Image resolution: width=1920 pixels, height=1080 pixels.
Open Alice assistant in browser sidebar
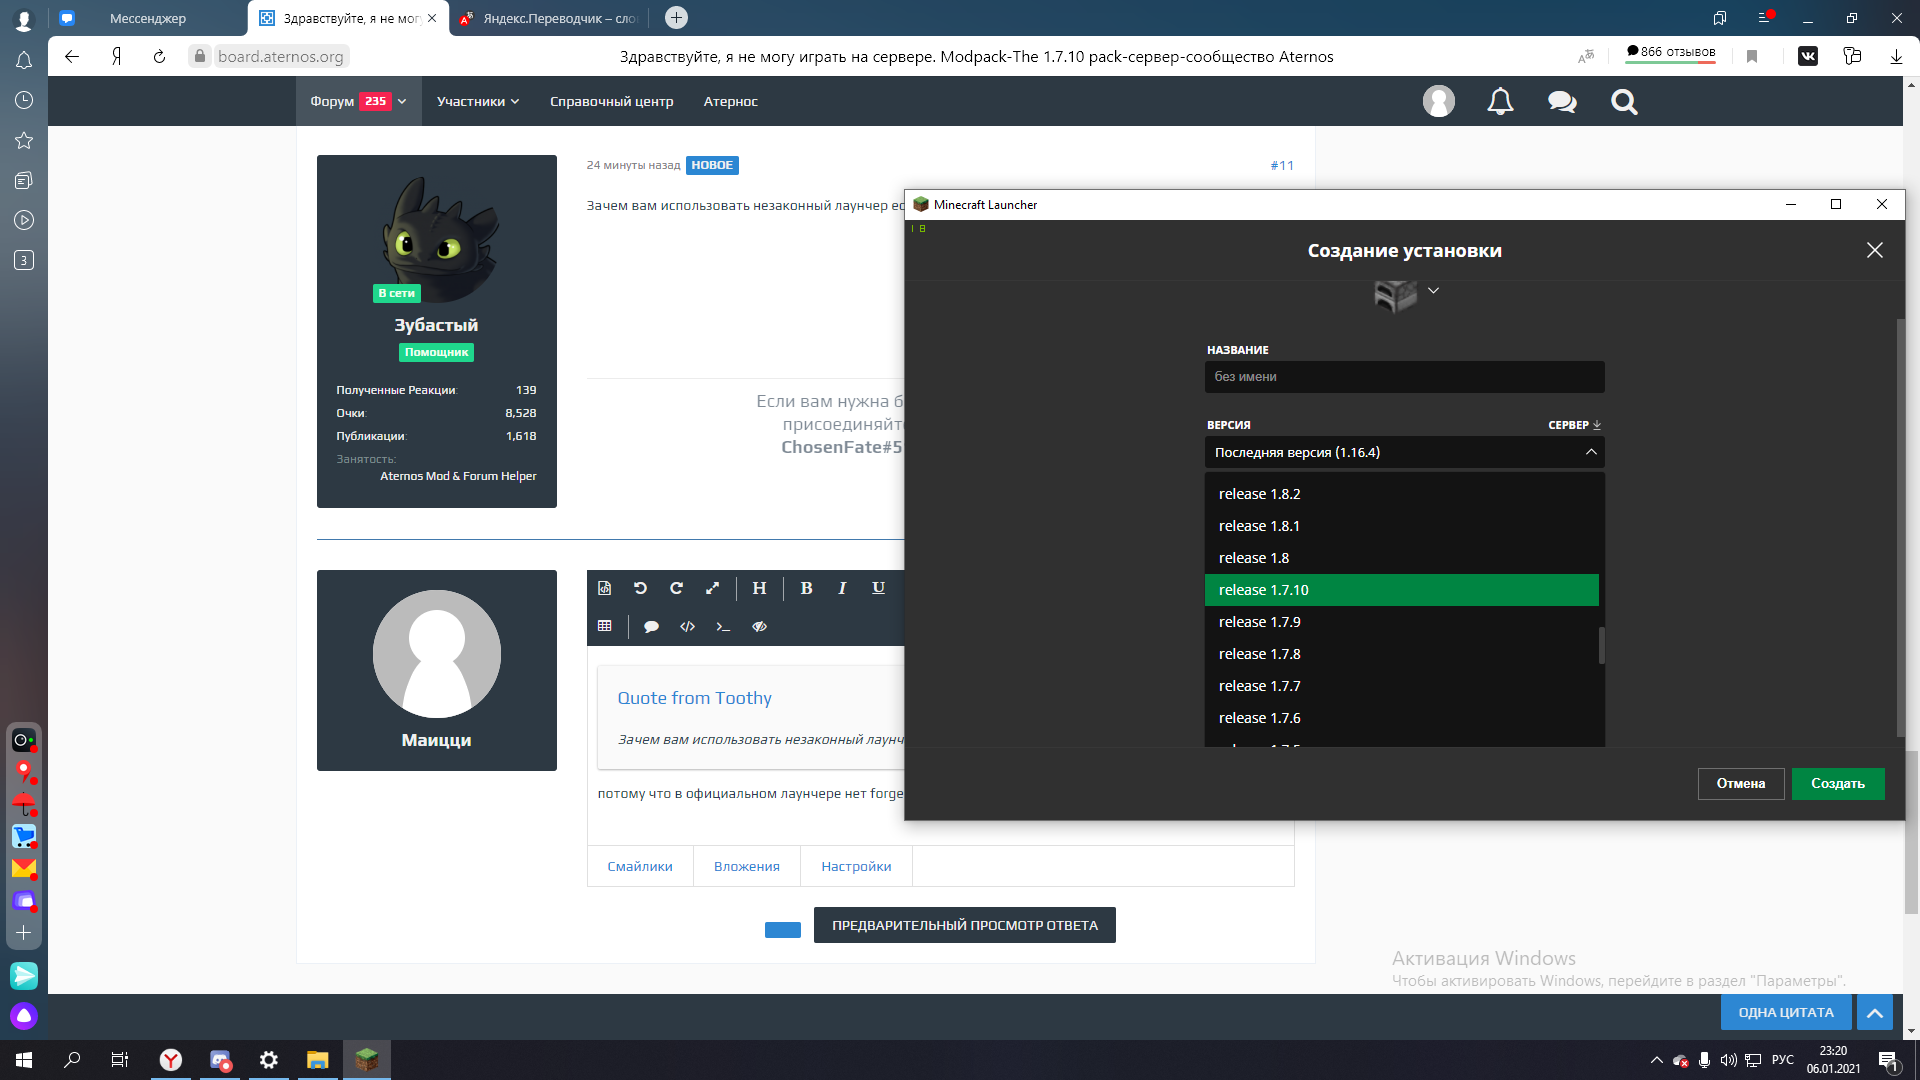point(24,1016)
